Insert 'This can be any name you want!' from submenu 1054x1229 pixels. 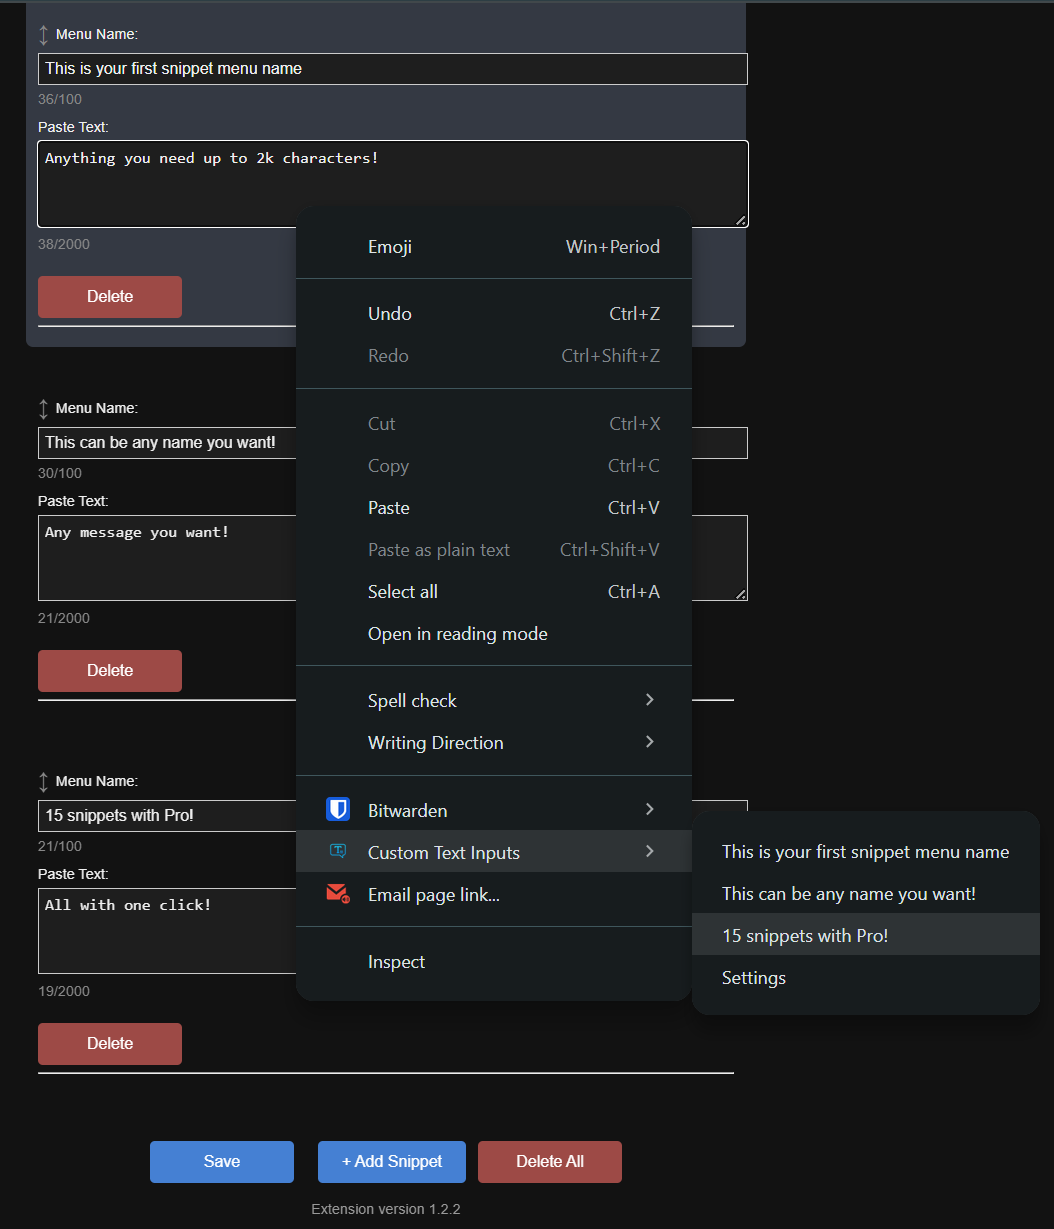point(866,894)
